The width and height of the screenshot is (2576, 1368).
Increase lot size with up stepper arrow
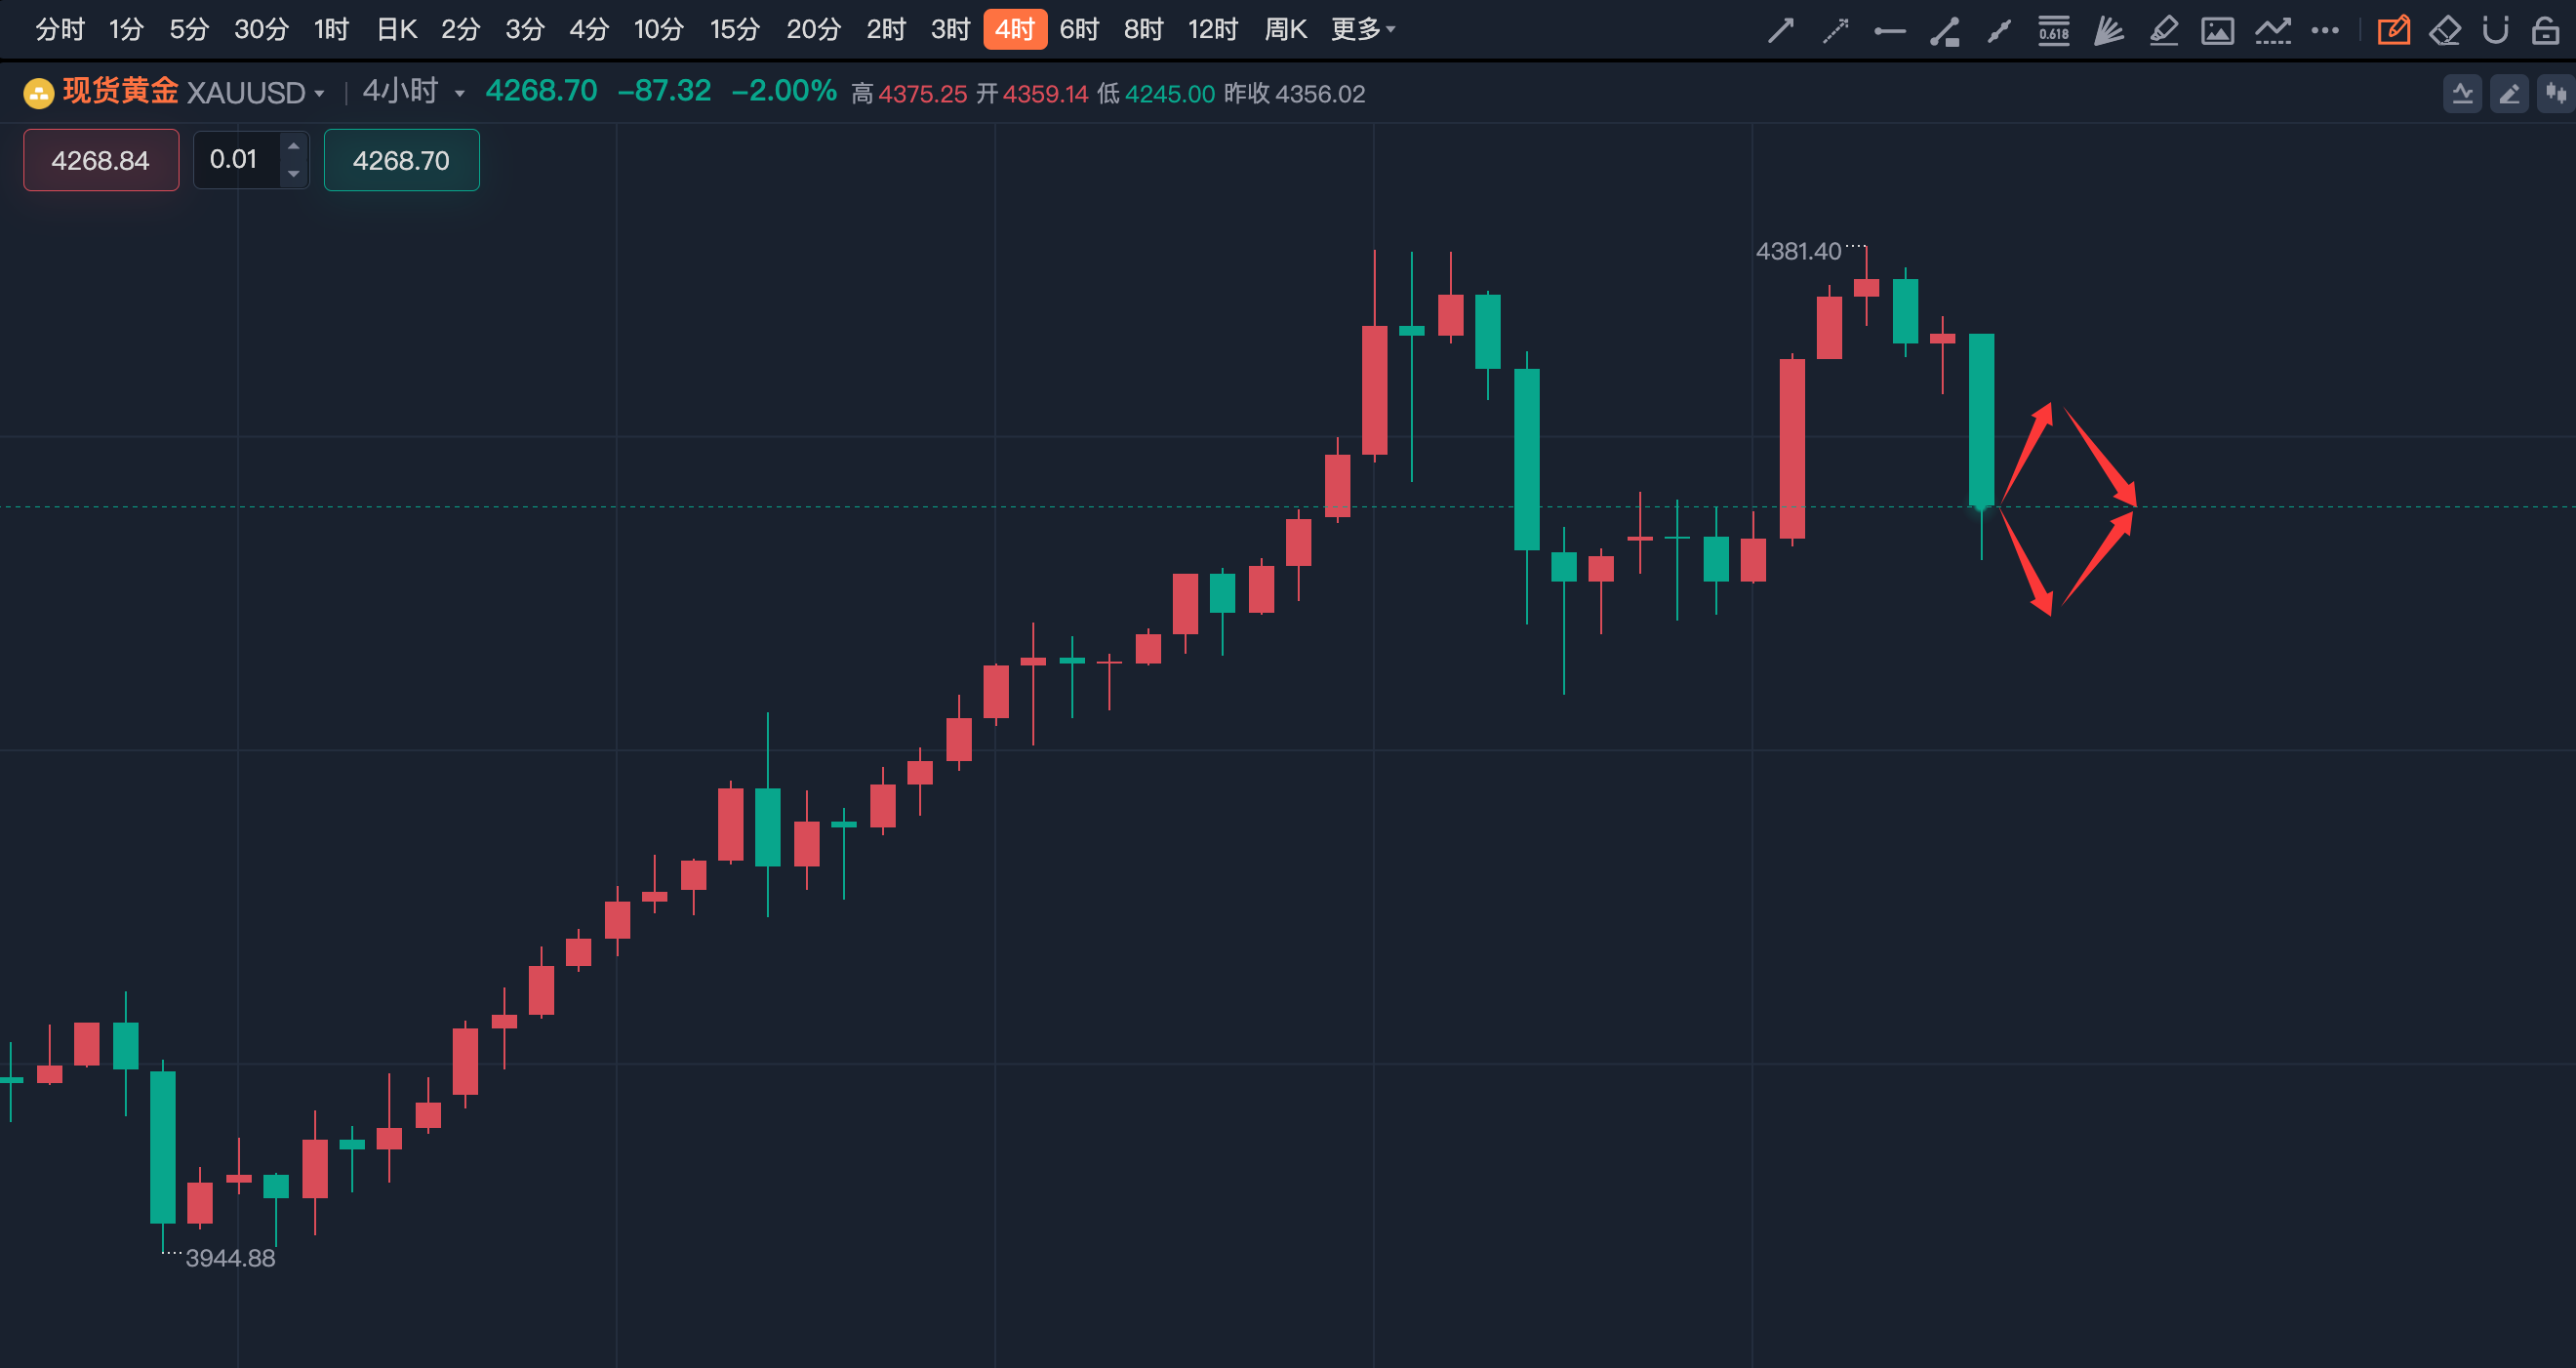point(293,147)
